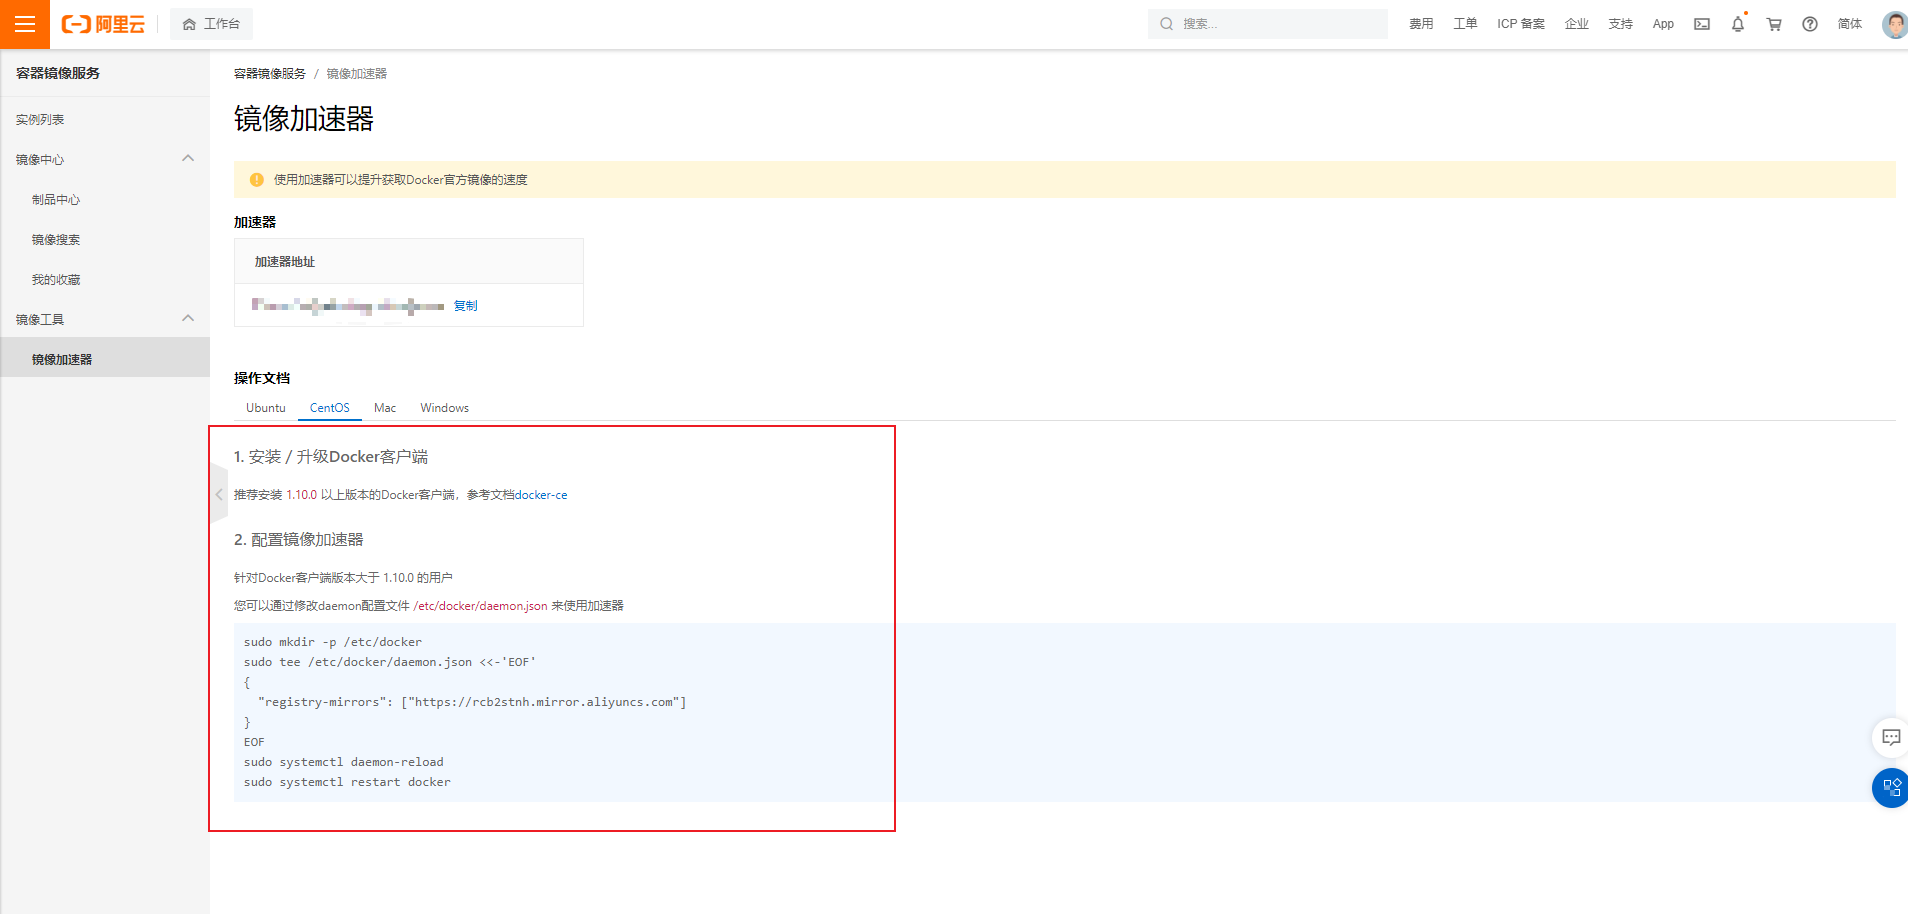Select 镜像加速器 in sidebar

point(105,359)
